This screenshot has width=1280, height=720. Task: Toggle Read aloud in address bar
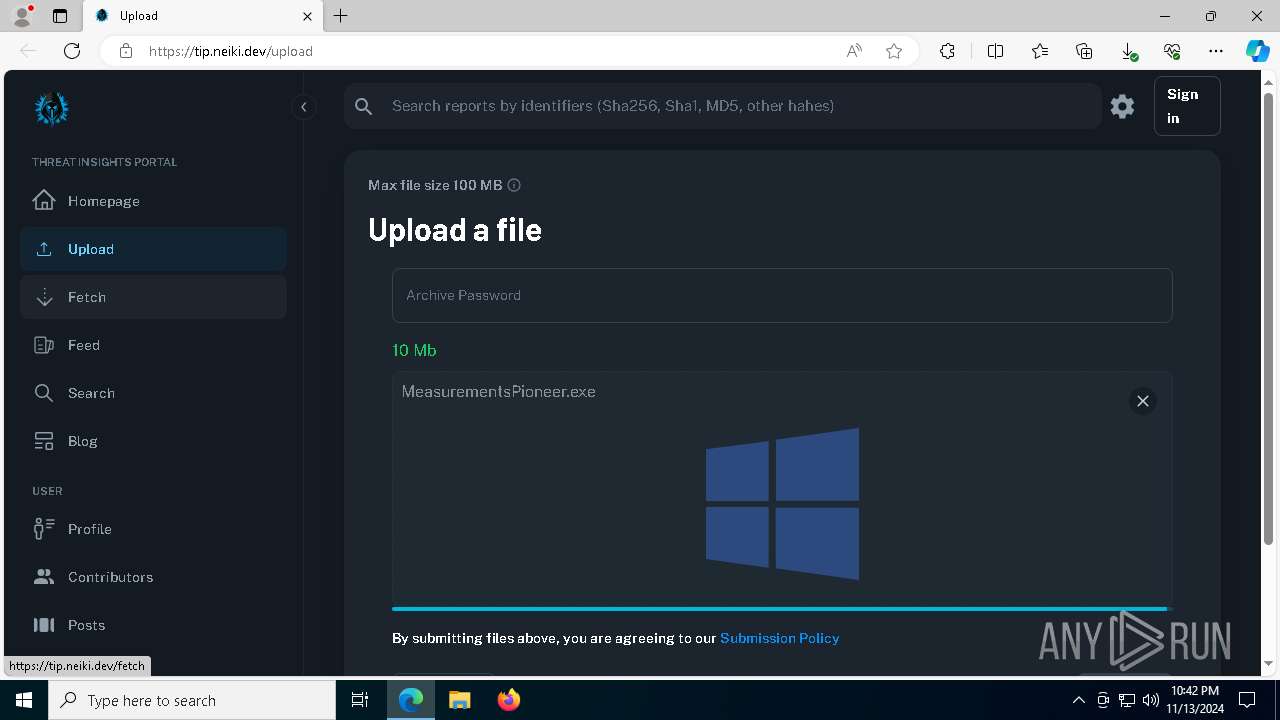point(854,51)
